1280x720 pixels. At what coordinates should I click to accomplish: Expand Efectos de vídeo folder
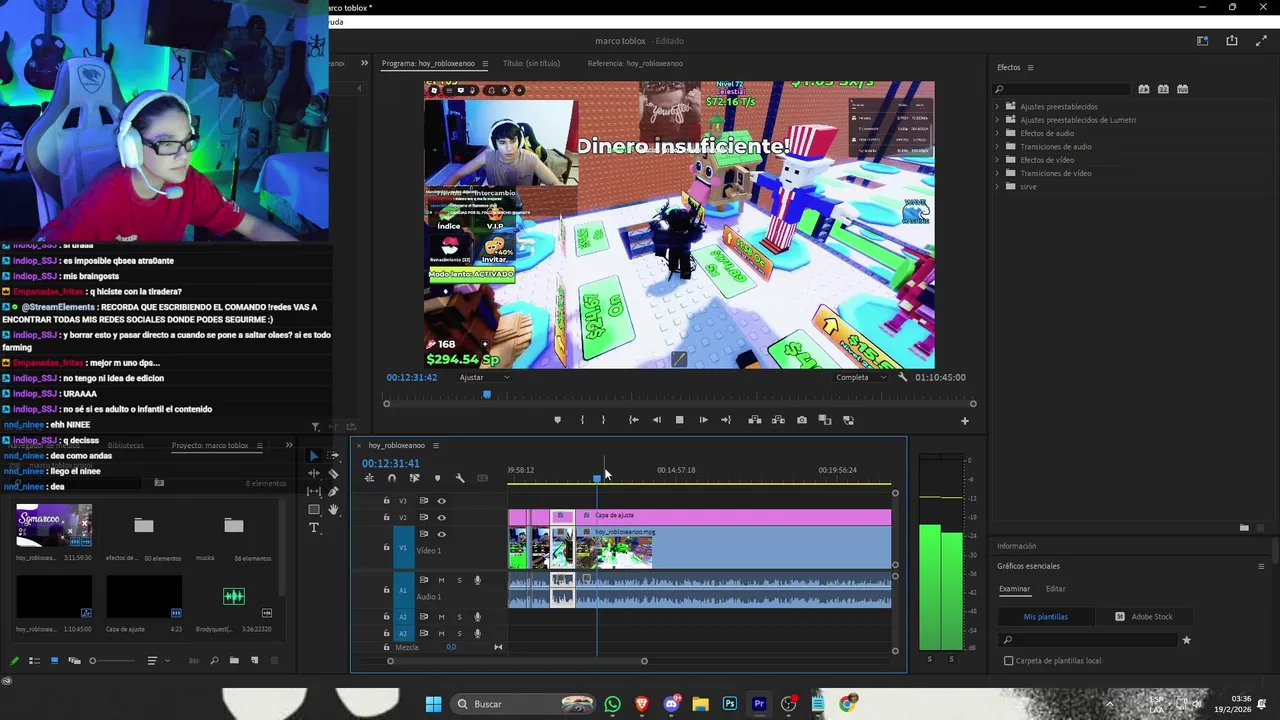click(997, 160)
